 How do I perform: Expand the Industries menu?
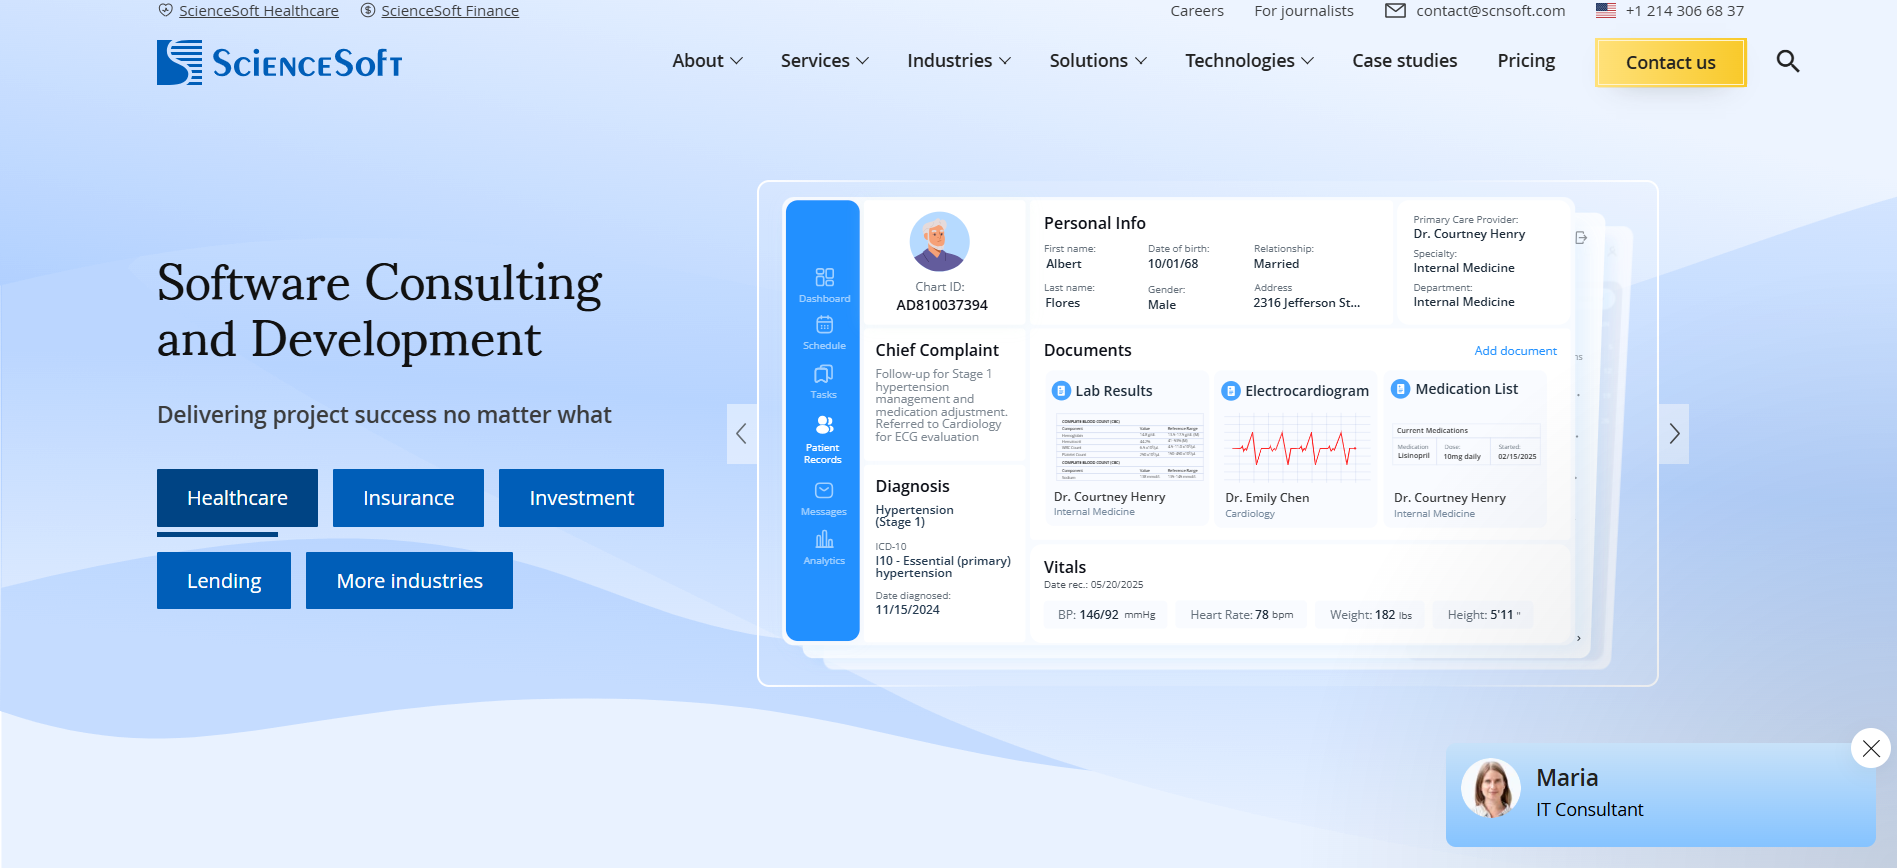pos(959,61)
